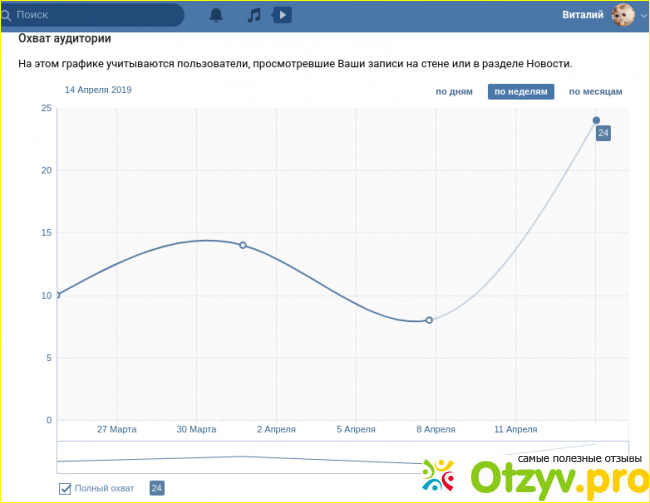Expand the profile menu arrow beside avatar

click(x=643, y=16)
